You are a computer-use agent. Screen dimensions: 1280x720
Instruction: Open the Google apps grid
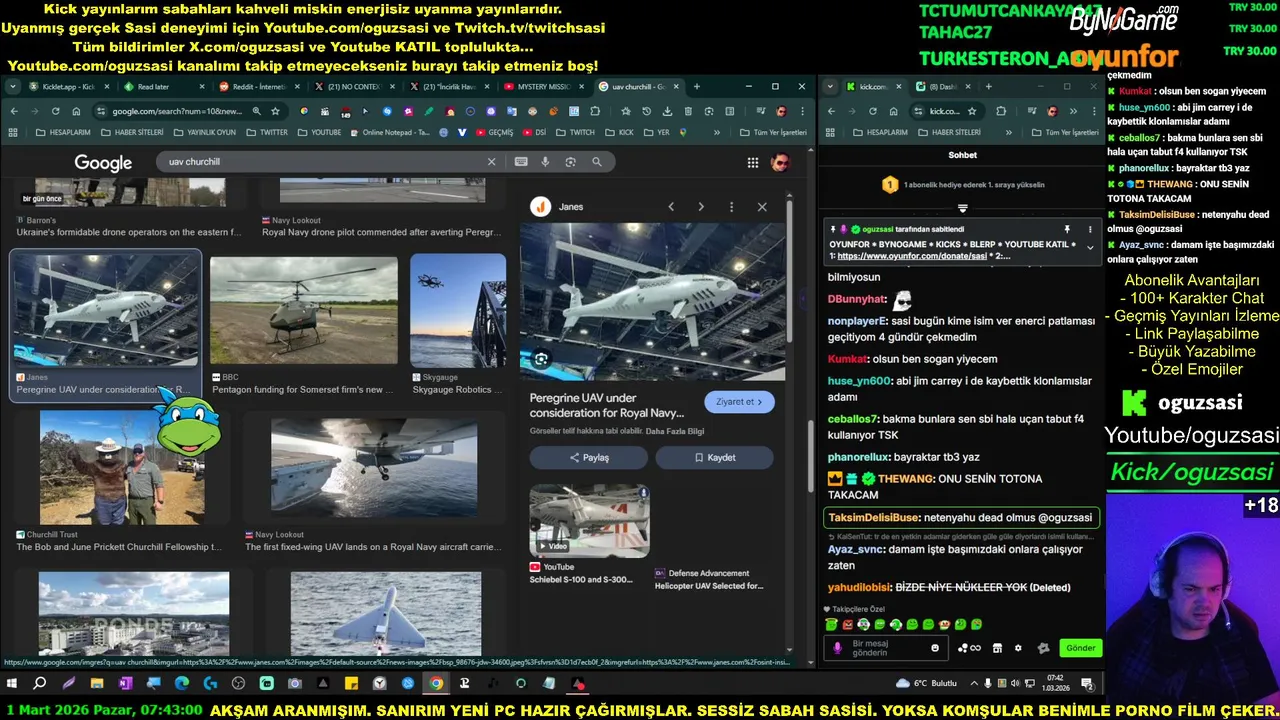tap(752, 163)
